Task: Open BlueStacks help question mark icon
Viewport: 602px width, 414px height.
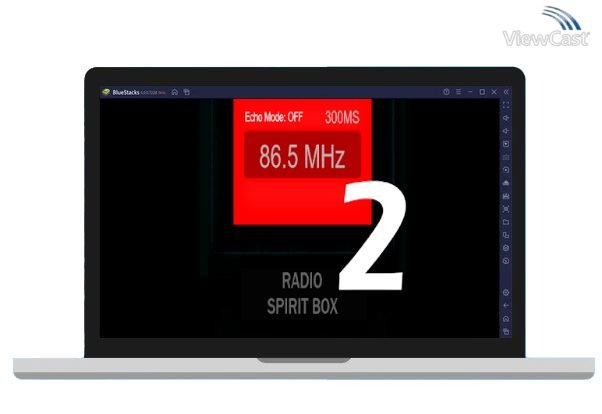Action: 446,92
